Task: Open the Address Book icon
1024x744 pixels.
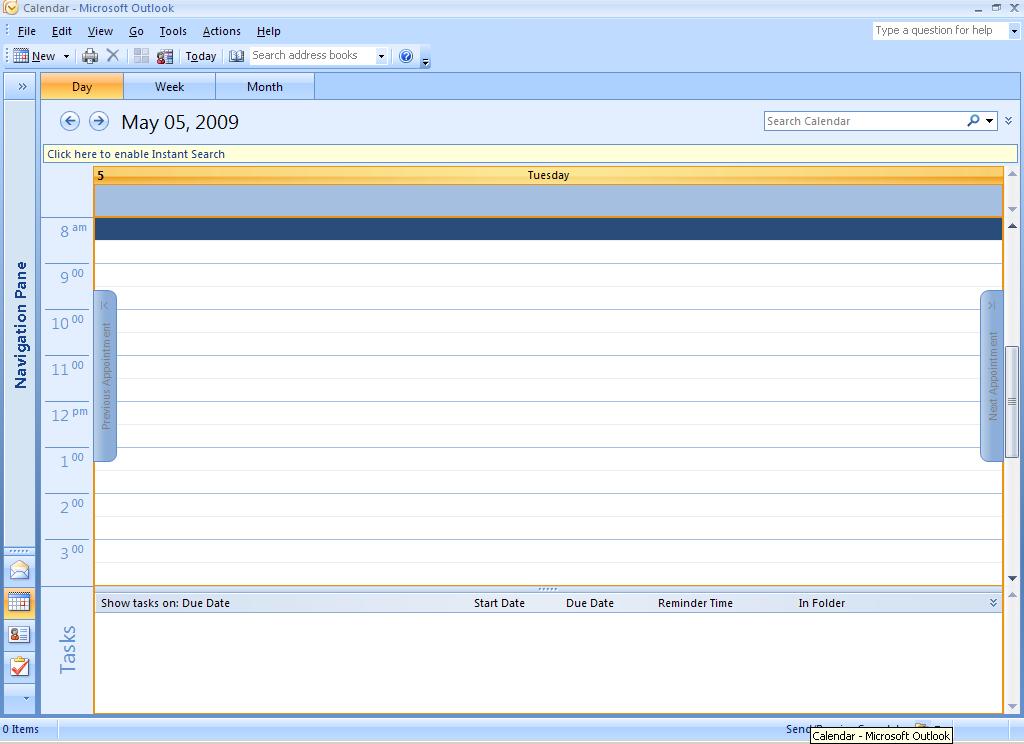Action: (x=236, y=56)
